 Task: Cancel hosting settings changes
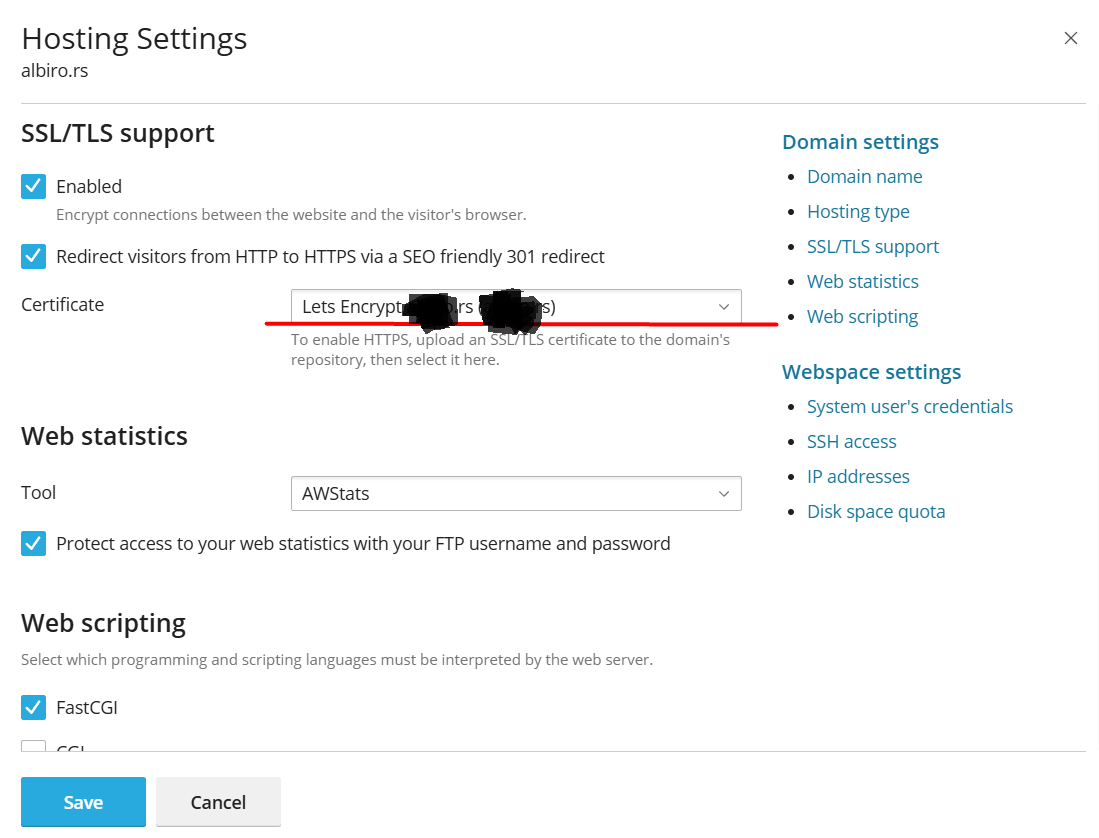pos(218,802)
